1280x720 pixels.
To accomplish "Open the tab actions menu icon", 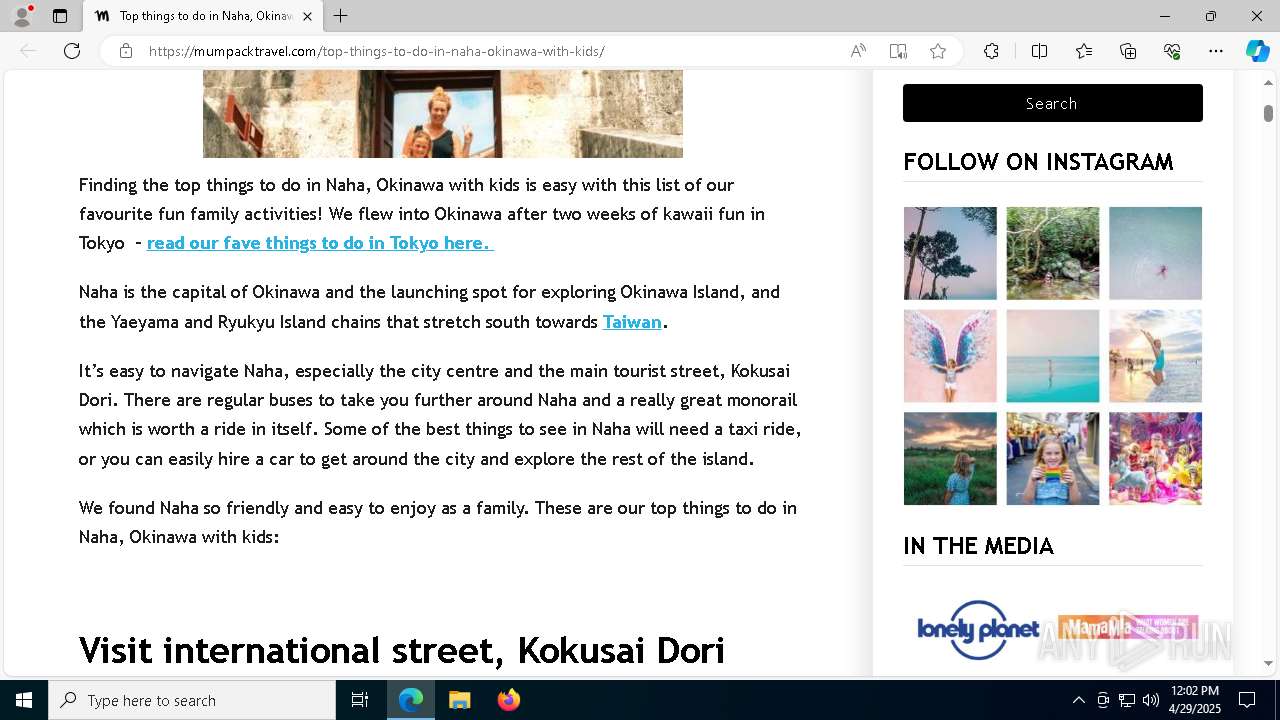I will [60, 16].
